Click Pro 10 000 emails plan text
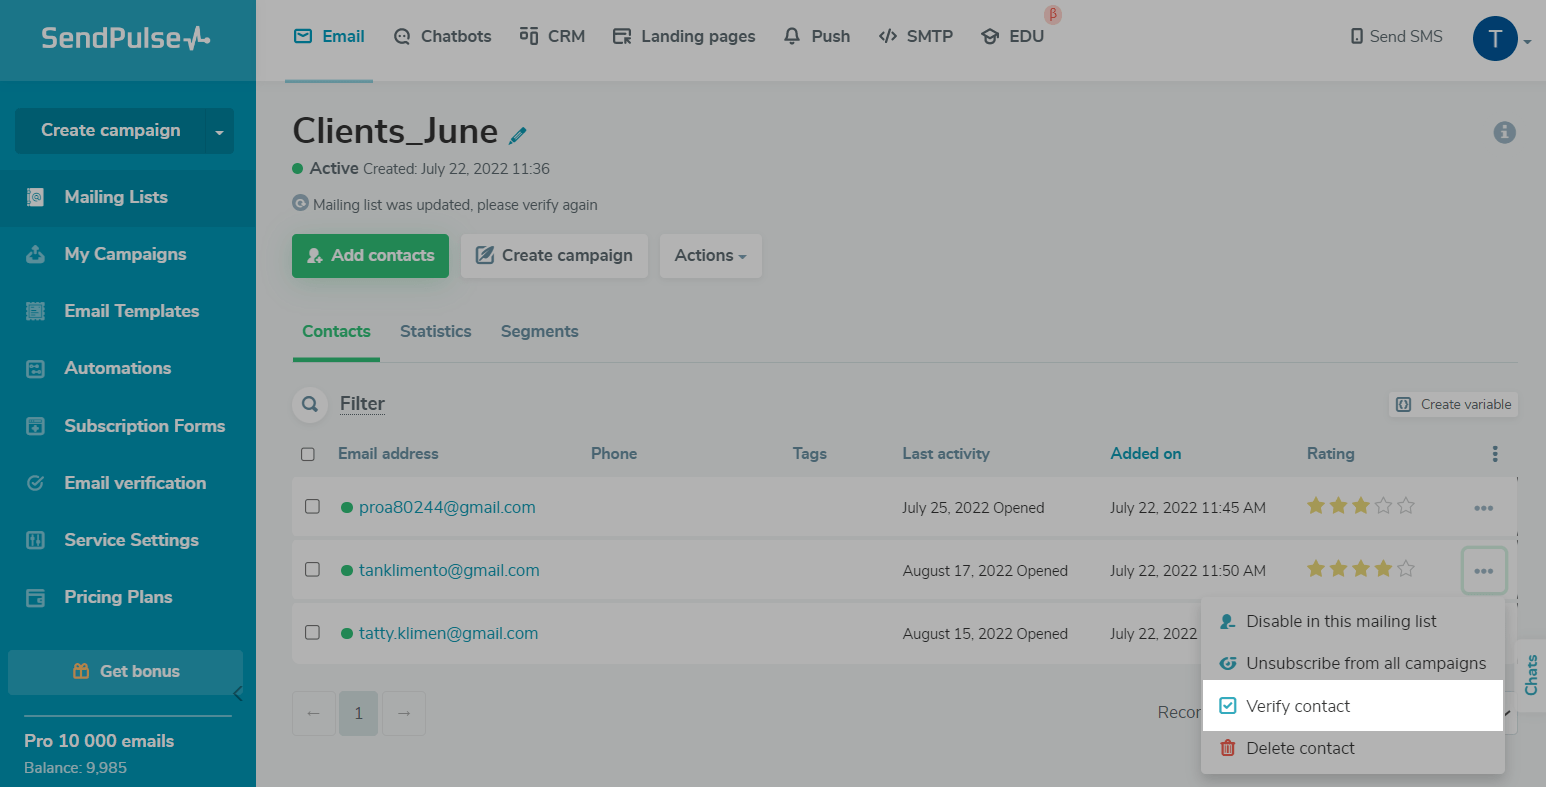The image size is (1546, 787). pyautogui.click(x=99, y=742)
